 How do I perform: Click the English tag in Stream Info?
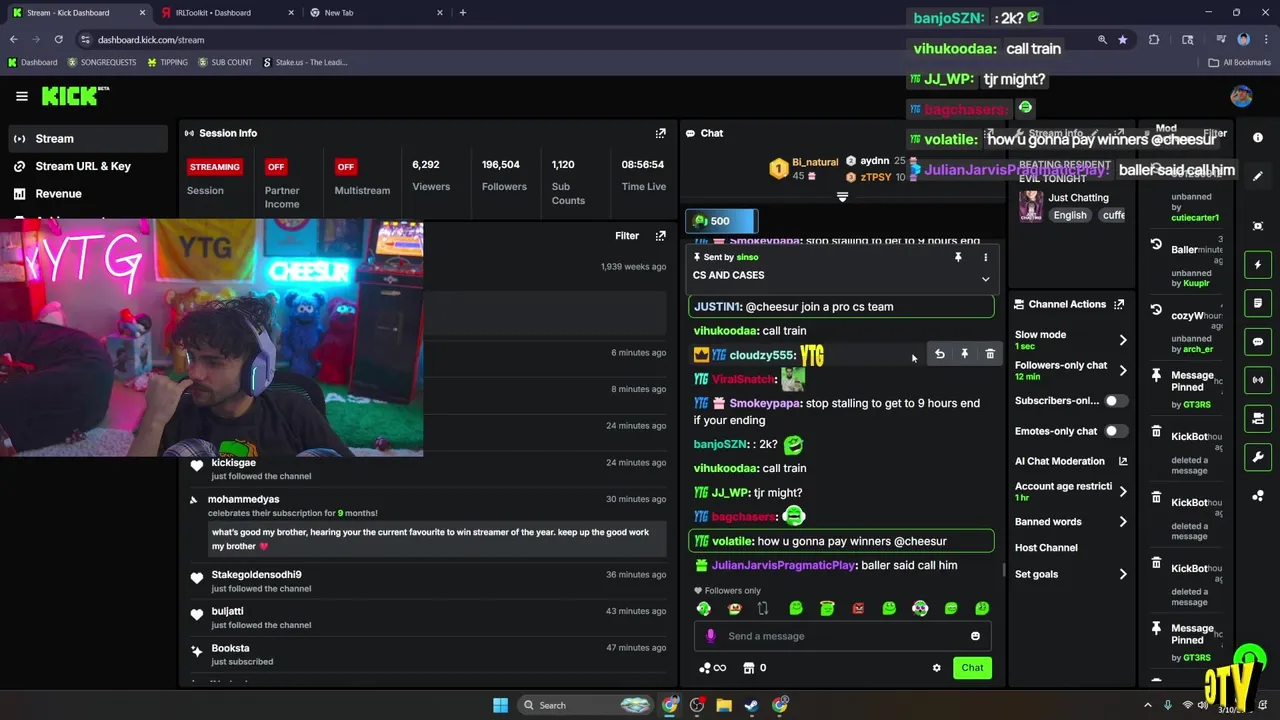click(x=1069, y=215)
